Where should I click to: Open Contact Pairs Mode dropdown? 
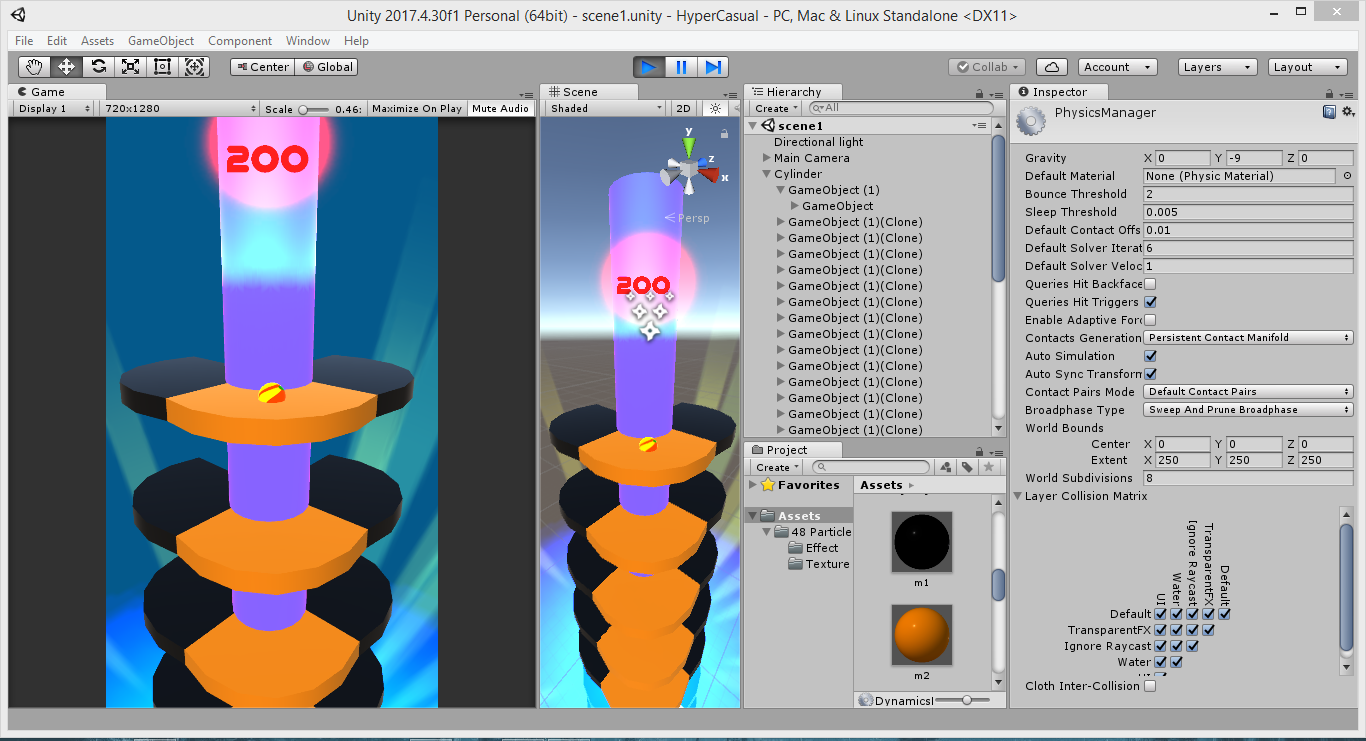tap(1249, 392)
